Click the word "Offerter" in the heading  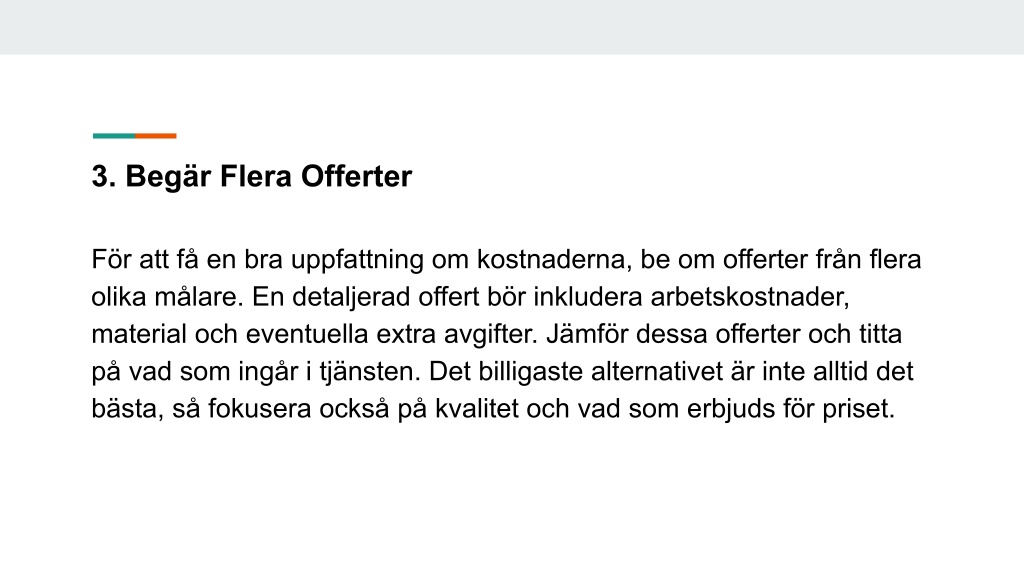(x=357, y=177)
